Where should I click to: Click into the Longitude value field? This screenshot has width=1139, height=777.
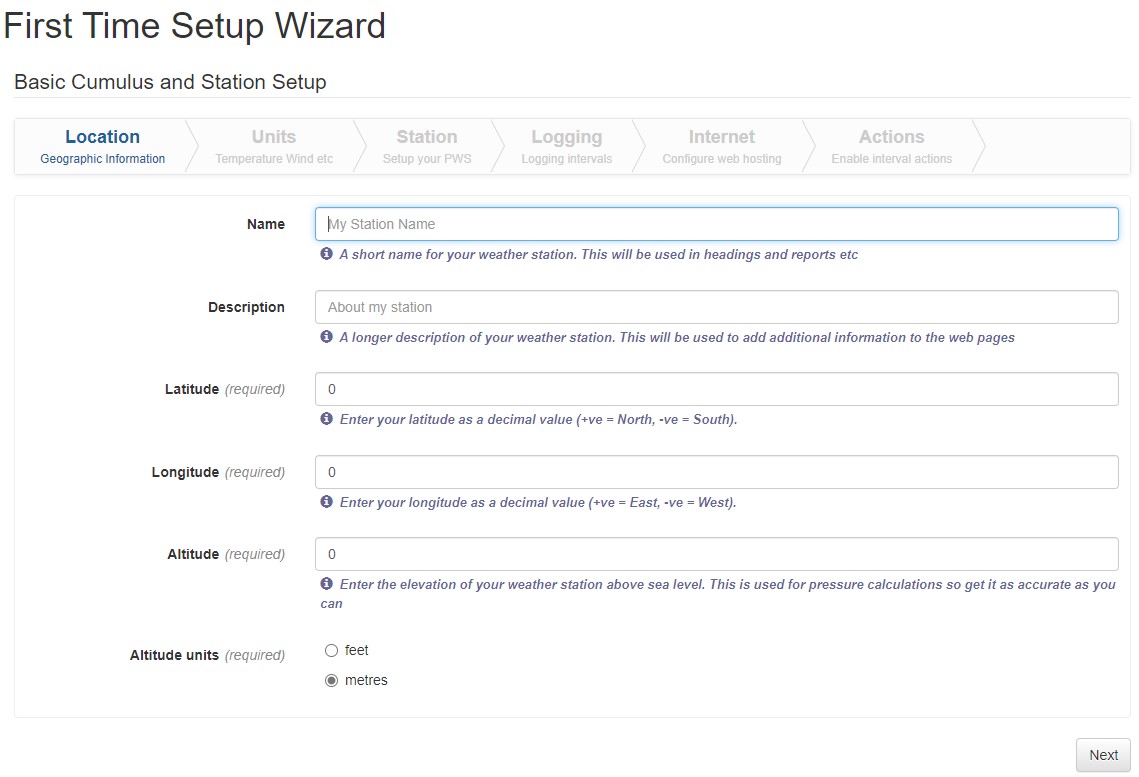(716, 472)
